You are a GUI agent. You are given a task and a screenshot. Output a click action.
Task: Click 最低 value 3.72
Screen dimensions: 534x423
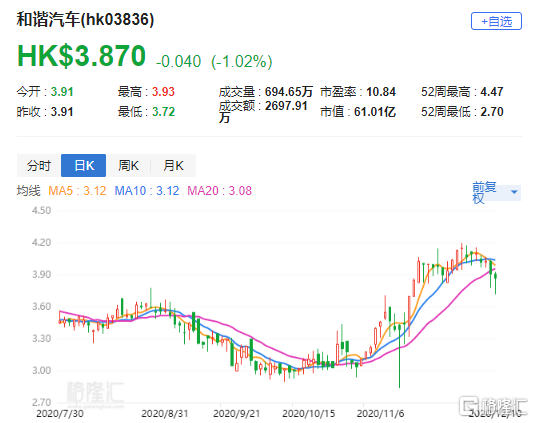163,112
